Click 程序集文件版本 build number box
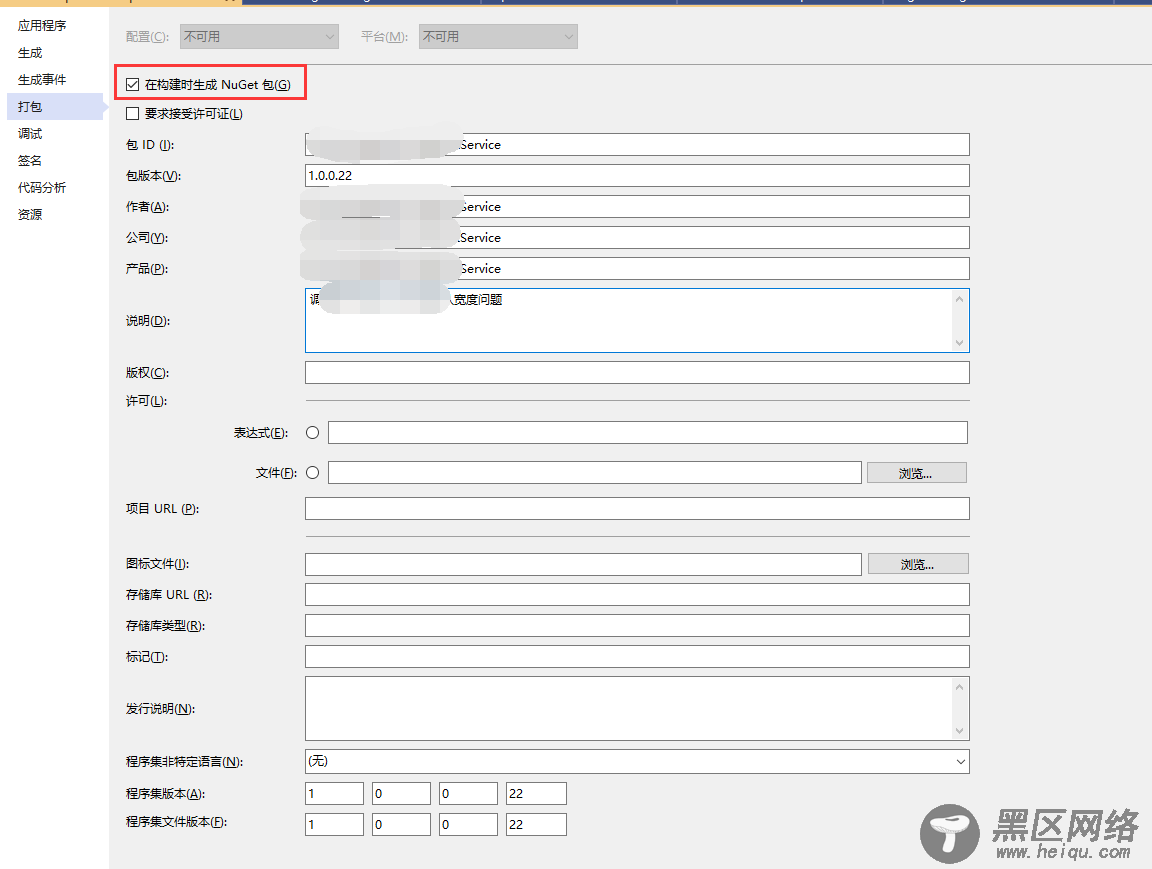 [x=468, y=824]
